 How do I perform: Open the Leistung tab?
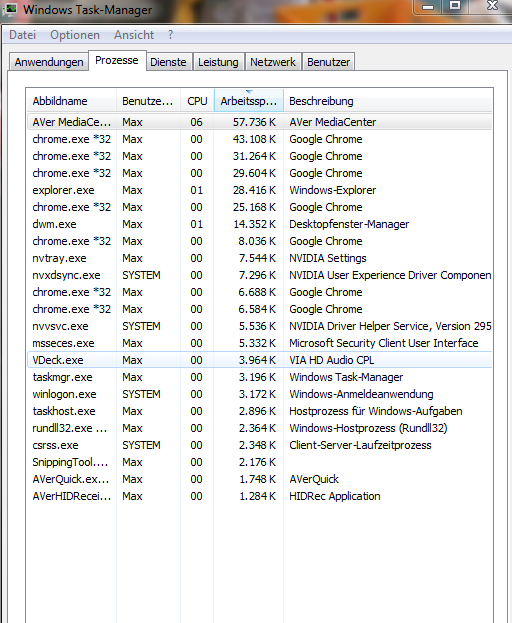(x=218, y=62)
